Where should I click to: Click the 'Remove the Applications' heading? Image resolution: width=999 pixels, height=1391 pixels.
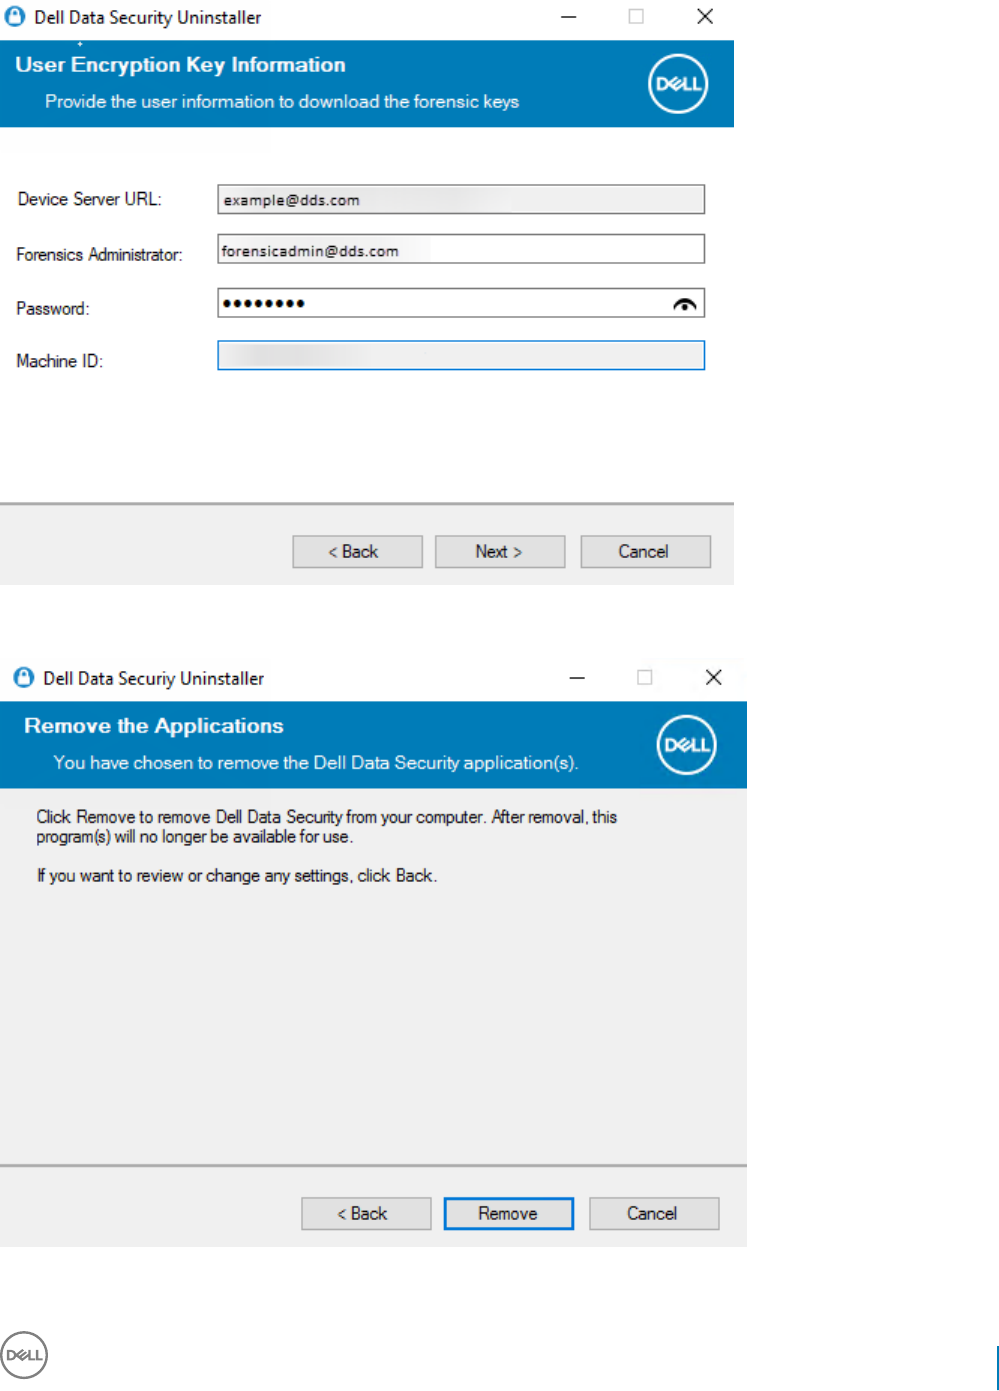point(154,726)
